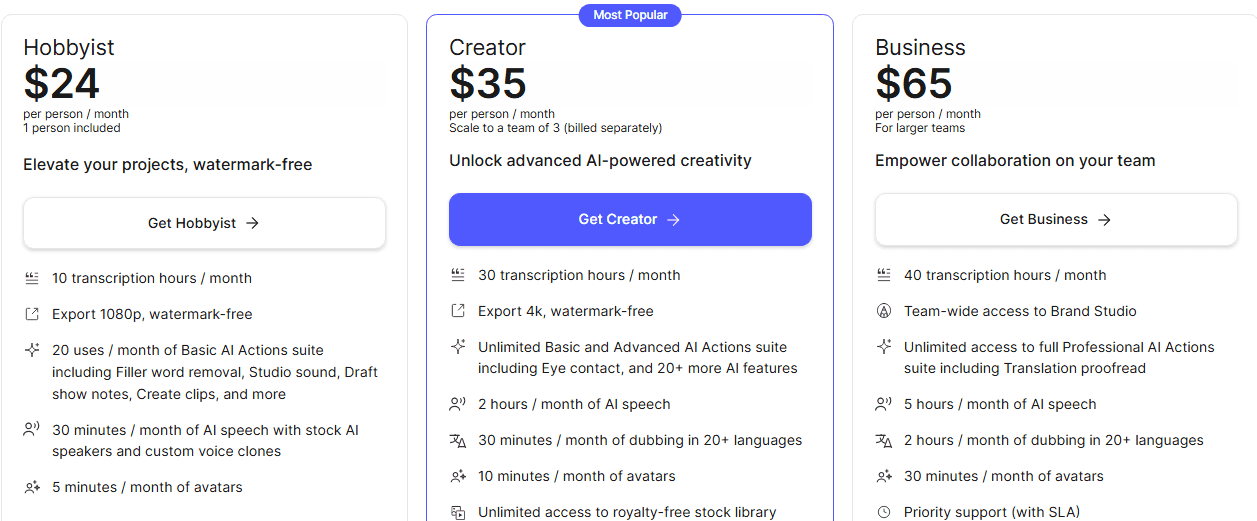Click the Get Business button

[1056, 219]
